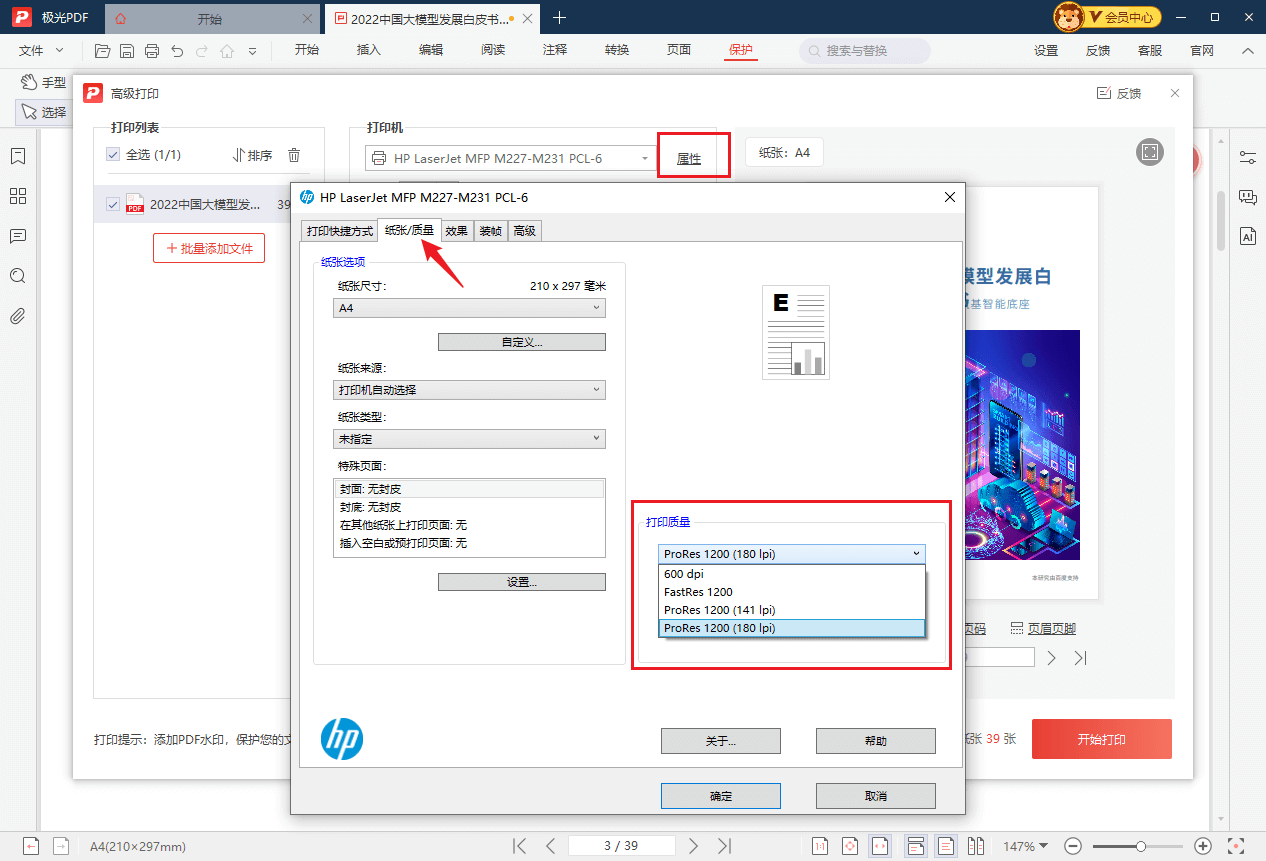The image size is (1266, 861).
Task: Click the fit-to-page icon on status bar
Action: point(848,845)
